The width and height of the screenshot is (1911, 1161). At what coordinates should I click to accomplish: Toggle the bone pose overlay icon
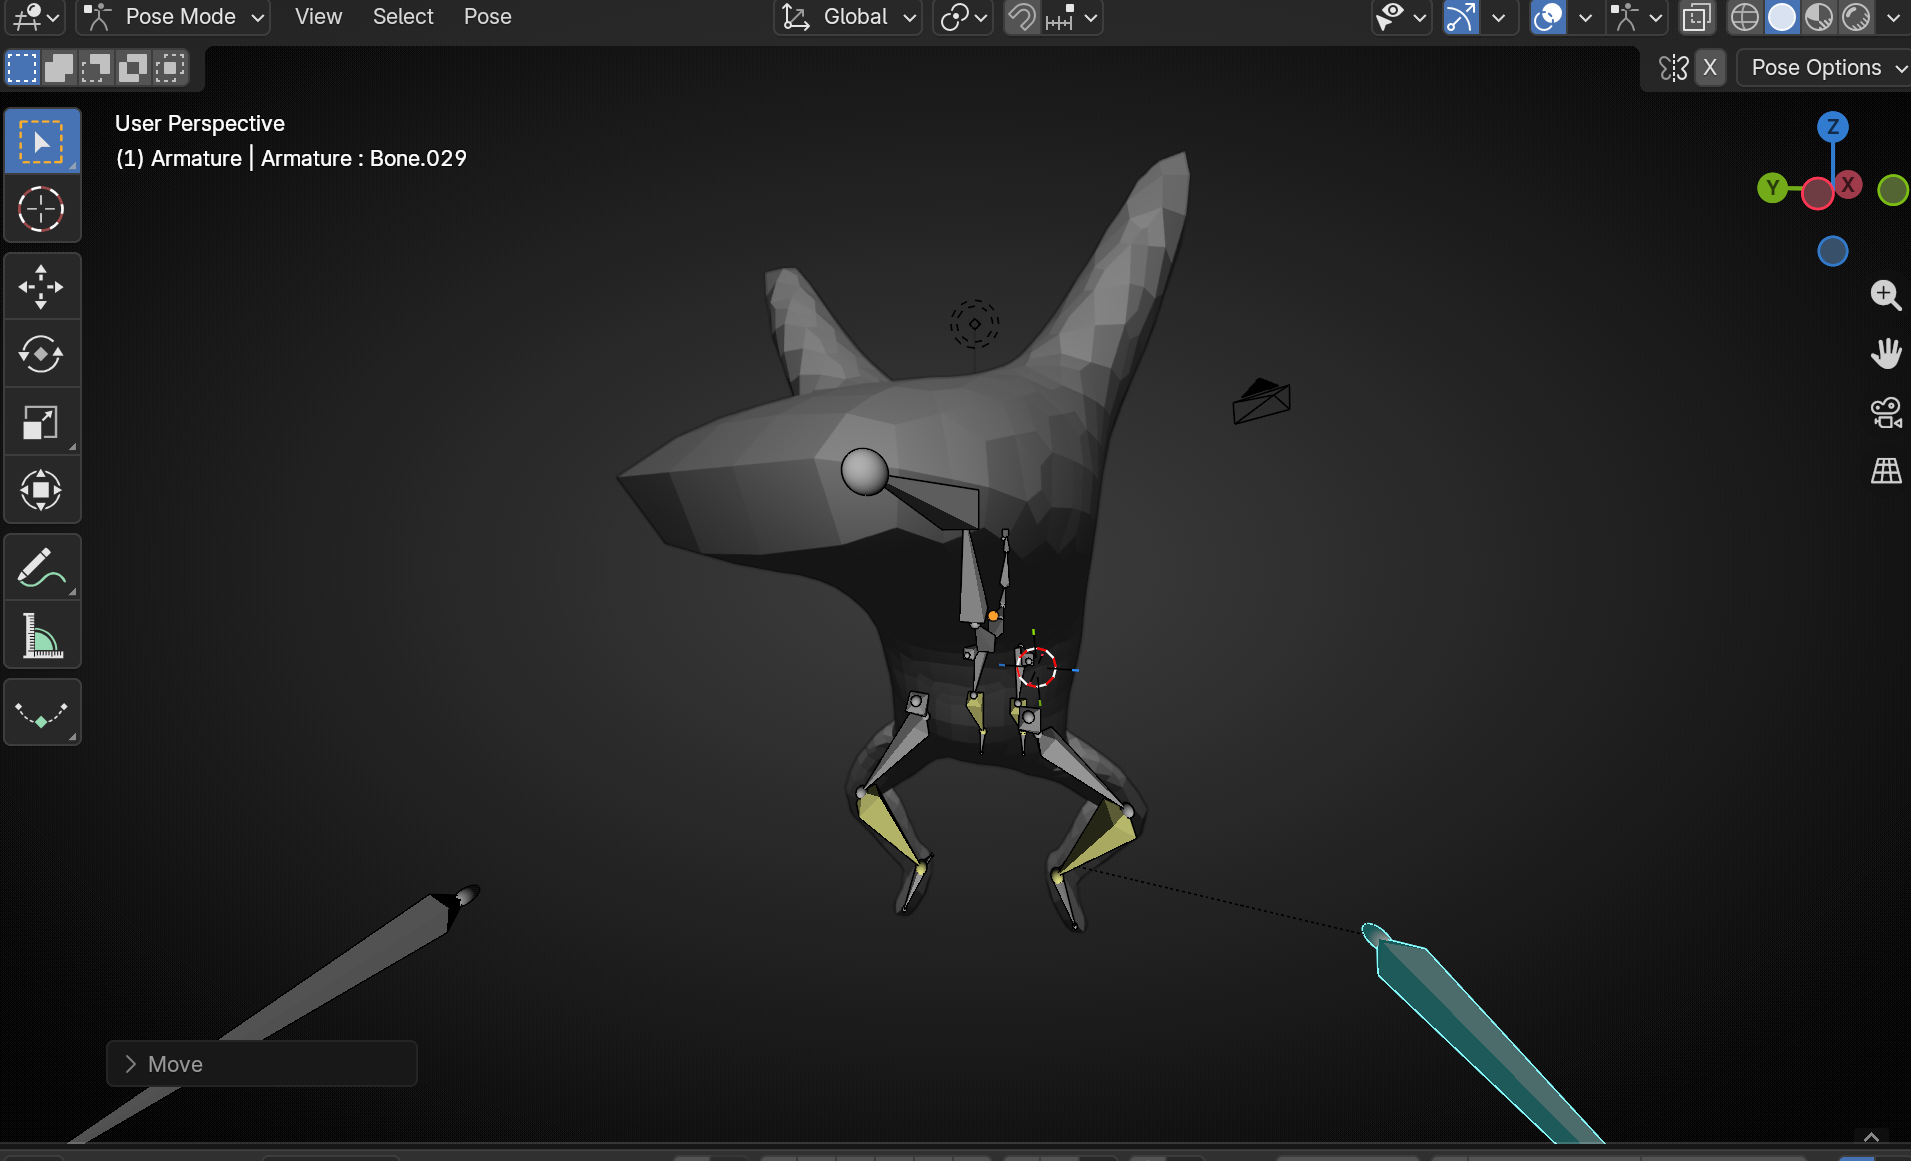(1625, 17)
